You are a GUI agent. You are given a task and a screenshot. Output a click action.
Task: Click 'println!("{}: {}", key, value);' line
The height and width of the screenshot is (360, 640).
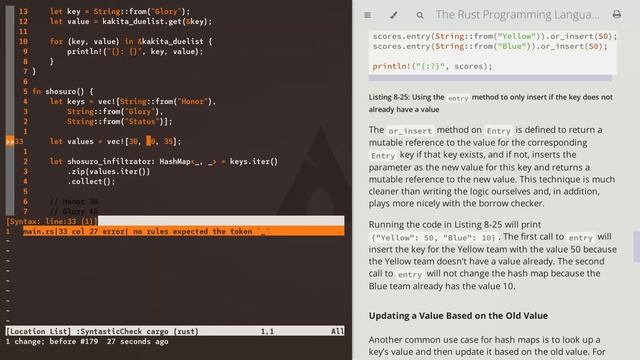[135, 51]
